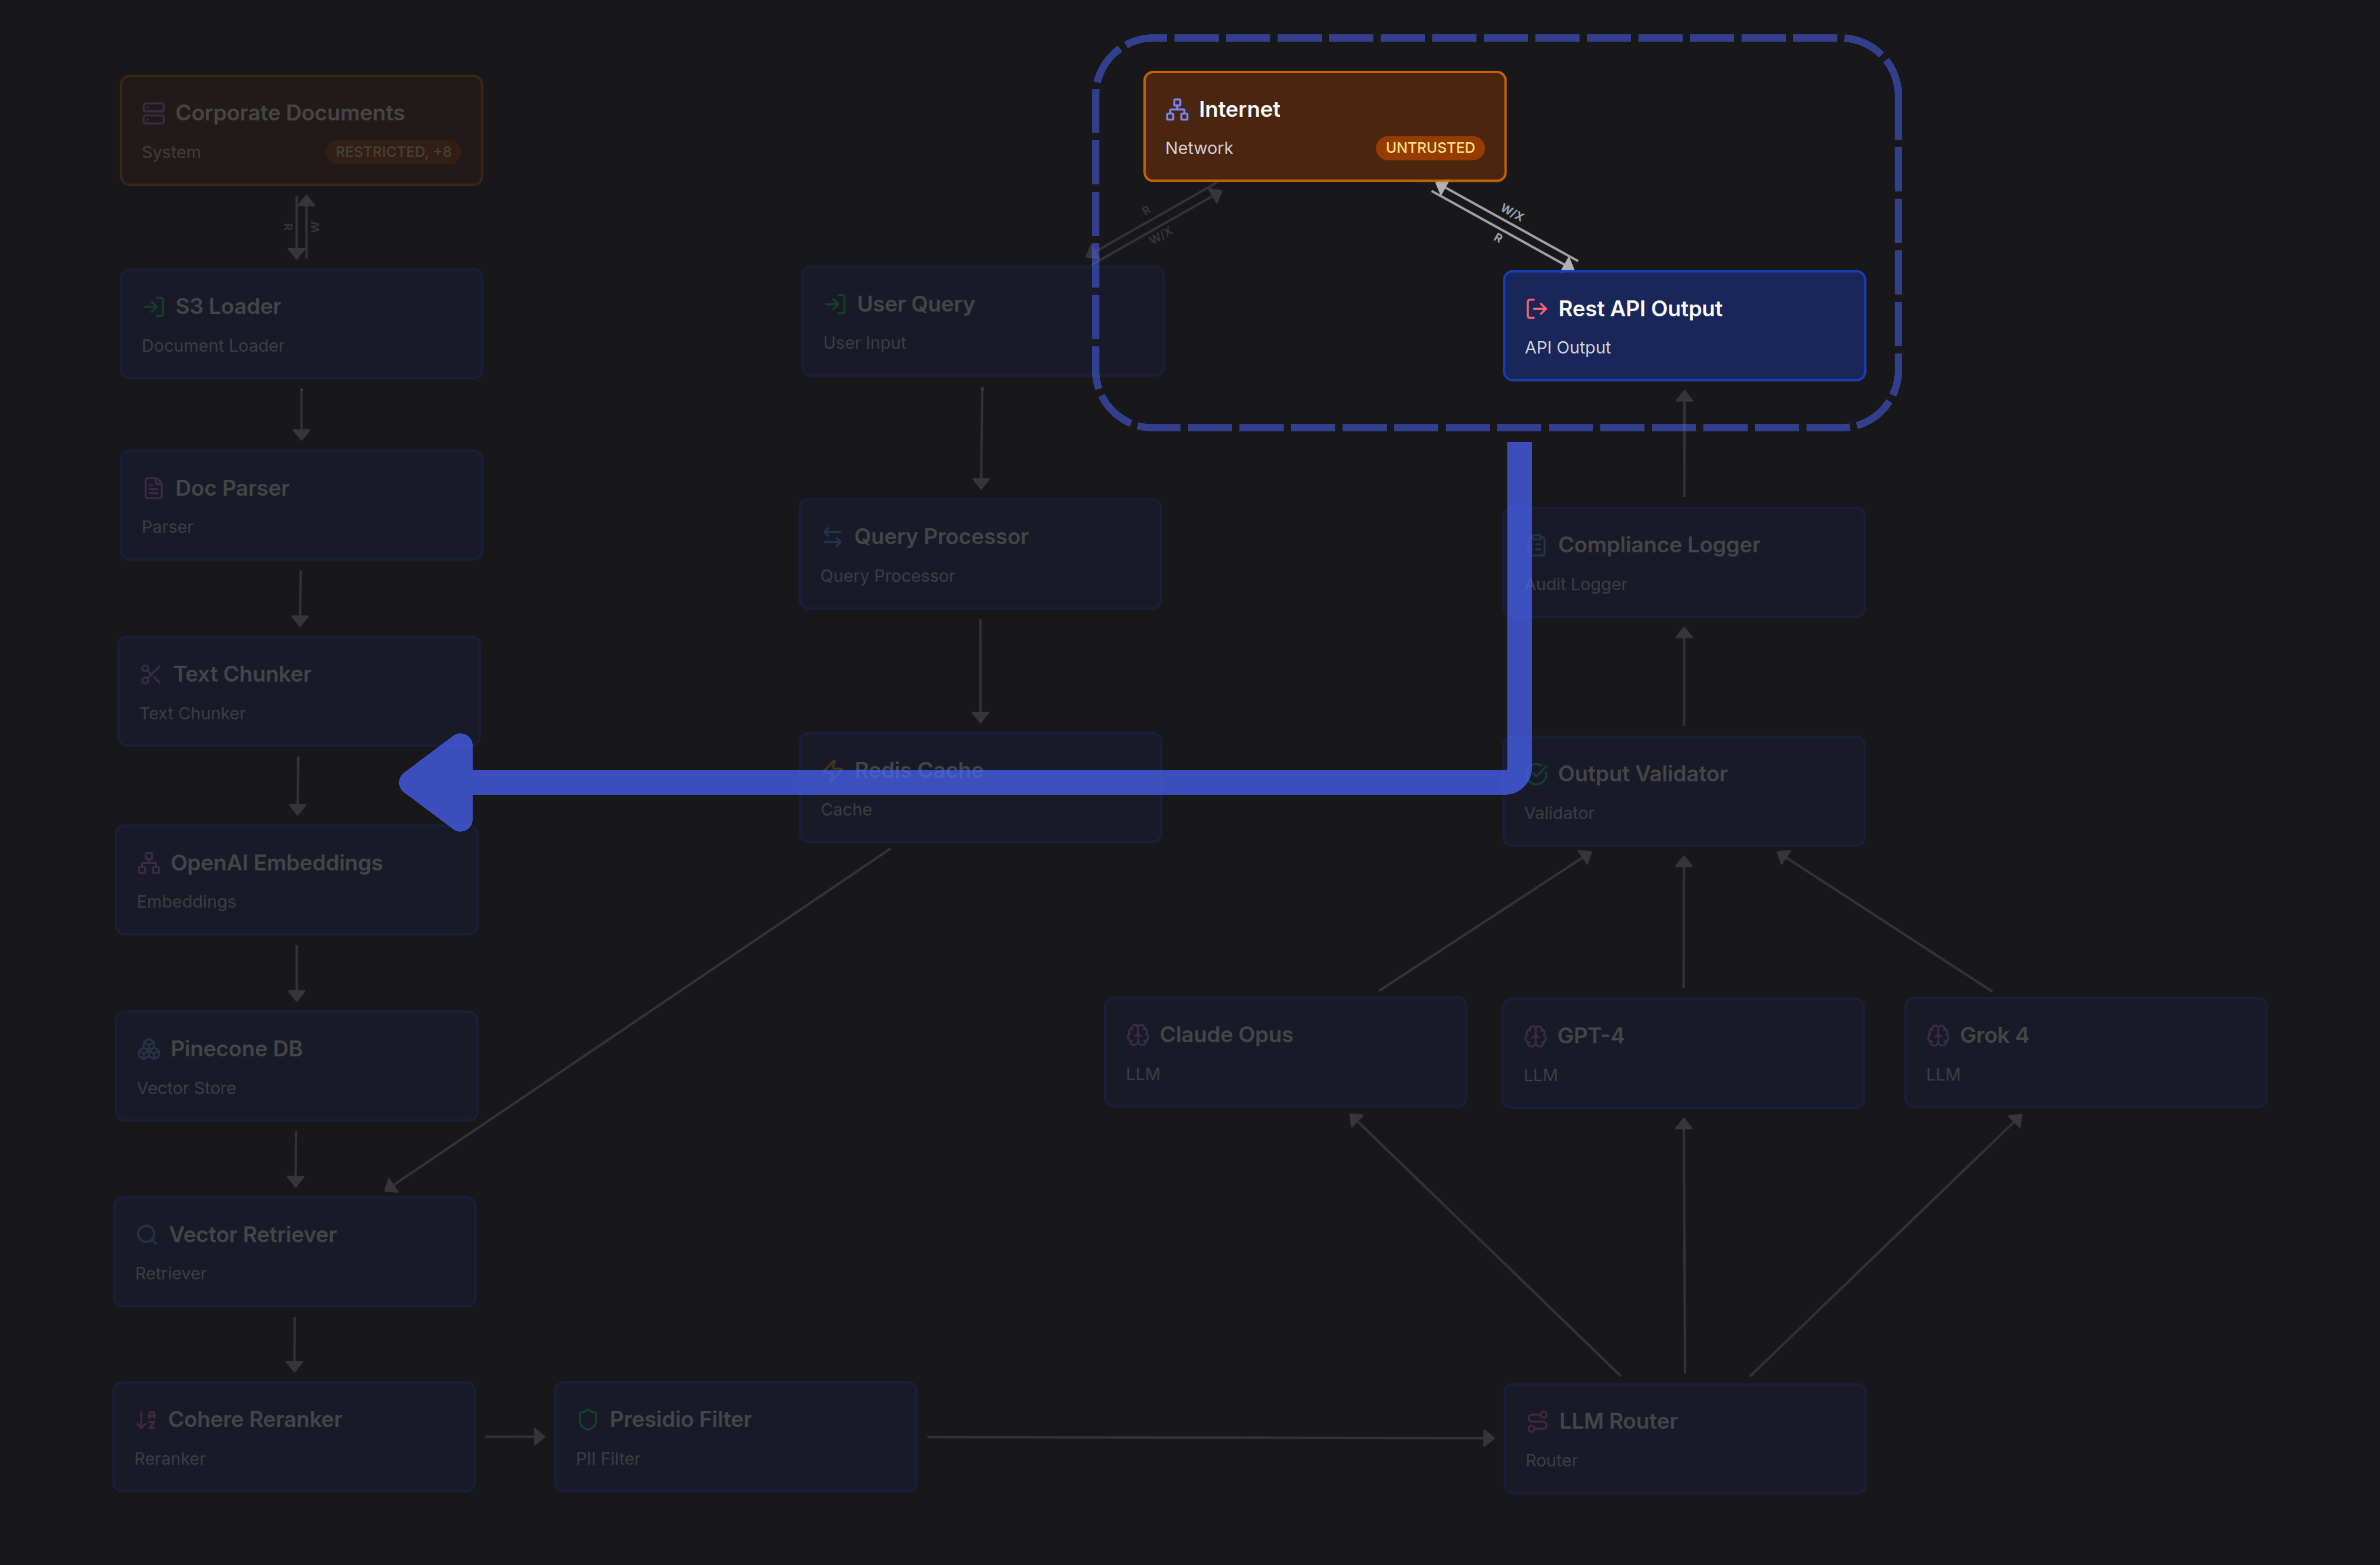This screenshot has width=2380, height=1565.
Task: Select the OpenAI Embeddings node
Action: coord(296,880)
